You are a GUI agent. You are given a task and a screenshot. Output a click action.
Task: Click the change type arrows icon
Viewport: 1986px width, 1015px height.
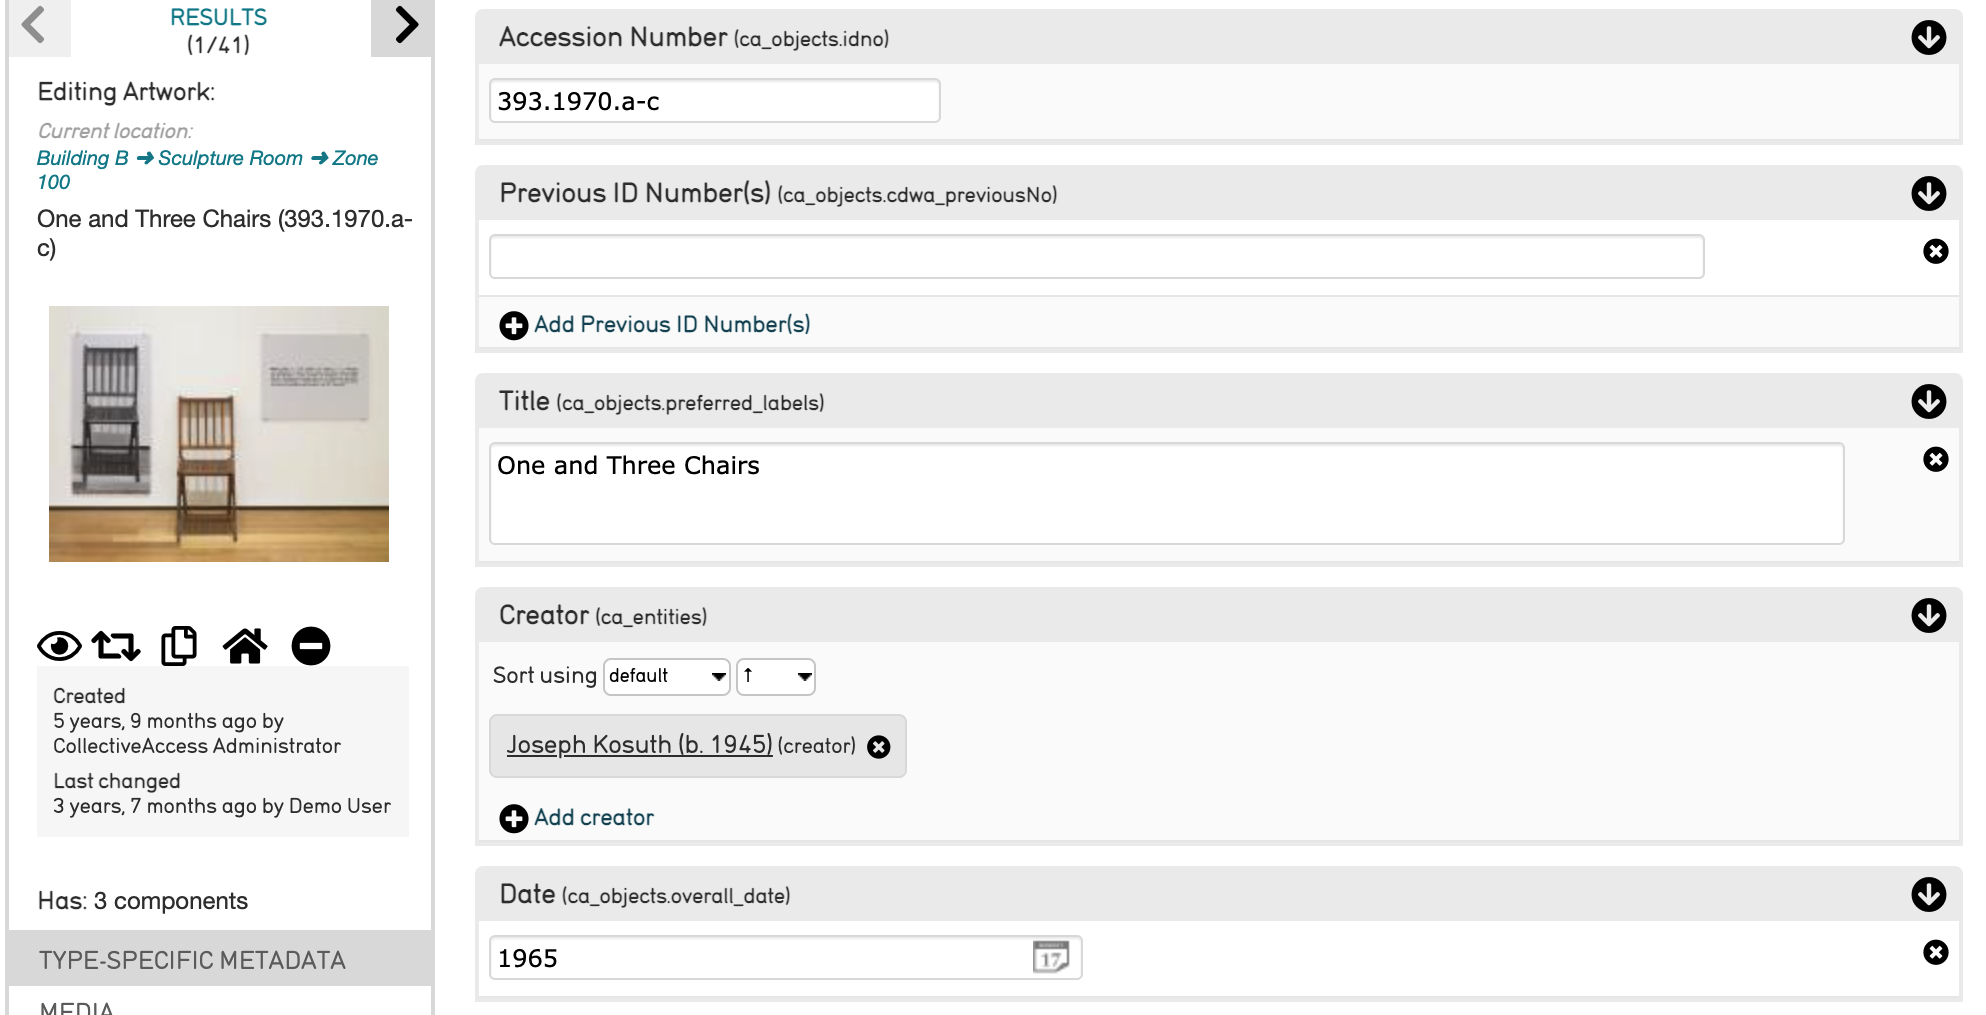click(x=116, y=646)
